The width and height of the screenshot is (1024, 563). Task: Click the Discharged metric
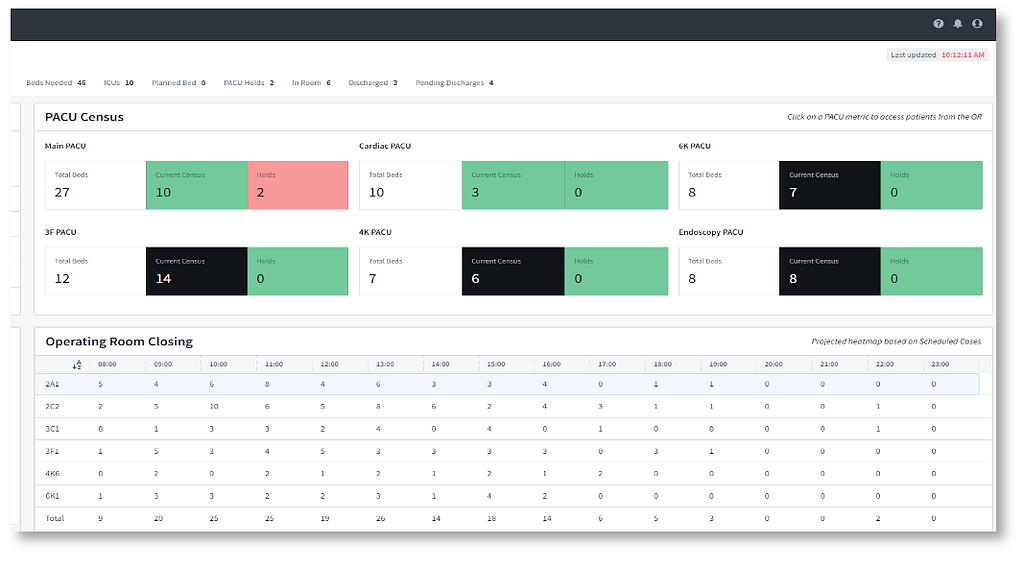pyautogui.click(x=373, y=83)
